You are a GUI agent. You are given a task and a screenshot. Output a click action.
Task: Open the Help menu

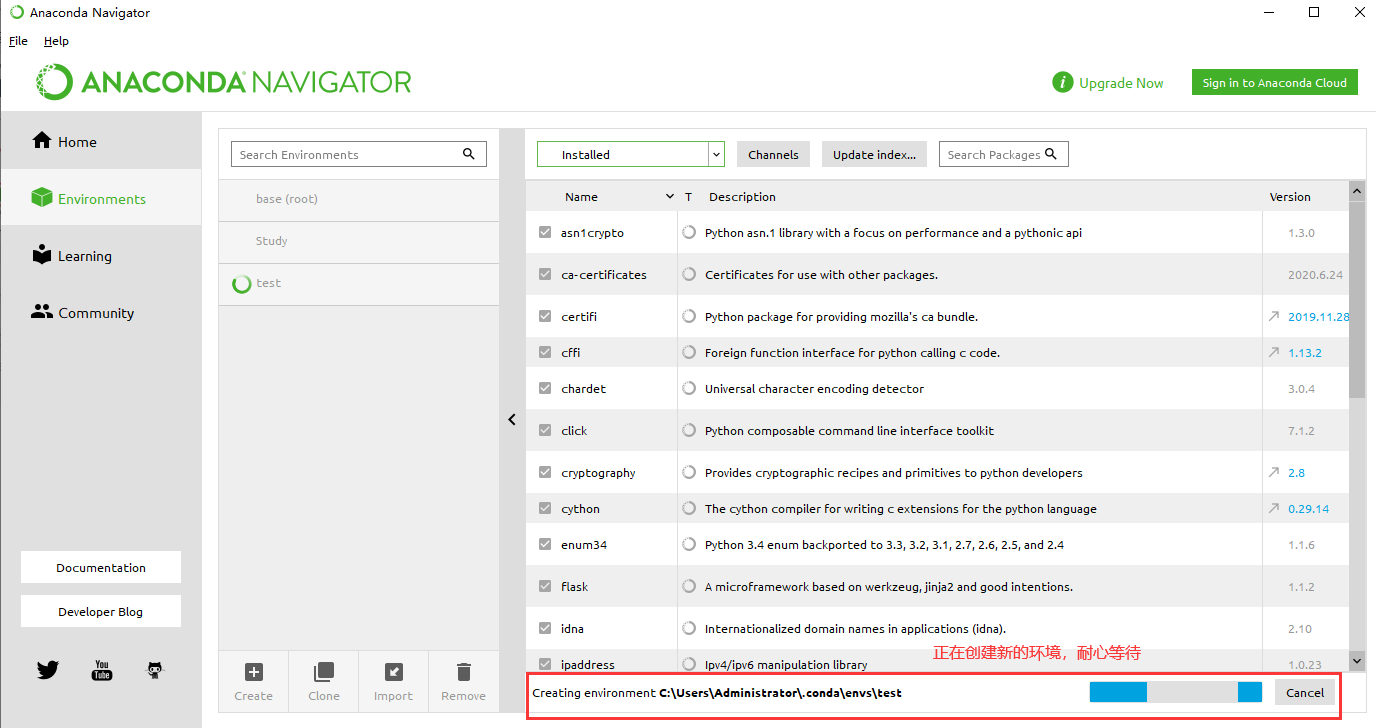point(56,41)
